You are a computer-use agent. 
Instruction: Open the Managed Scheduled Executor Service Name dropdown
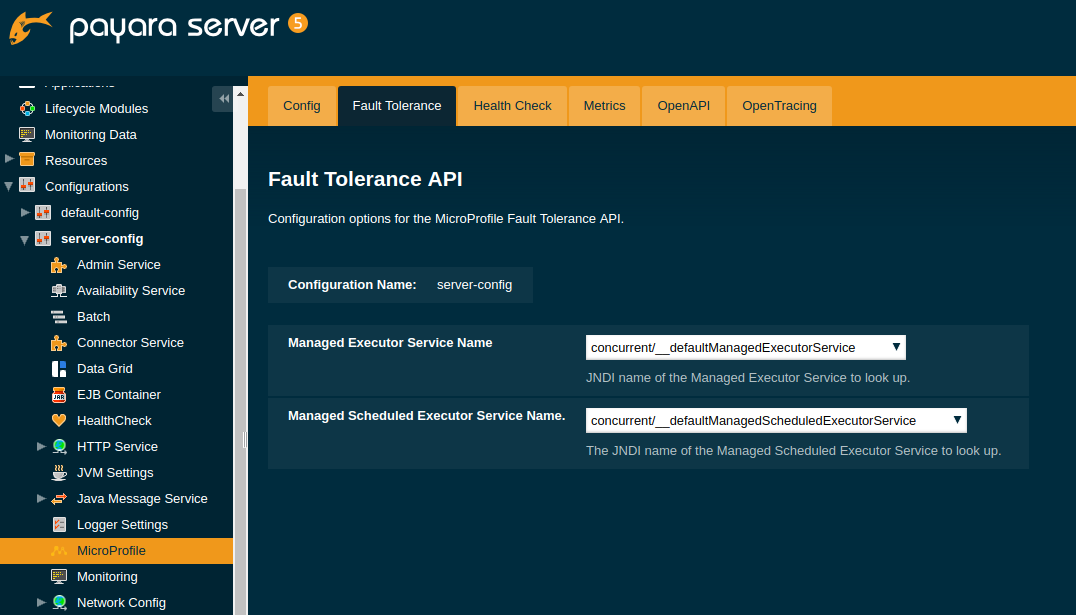[x=776, y=420]
